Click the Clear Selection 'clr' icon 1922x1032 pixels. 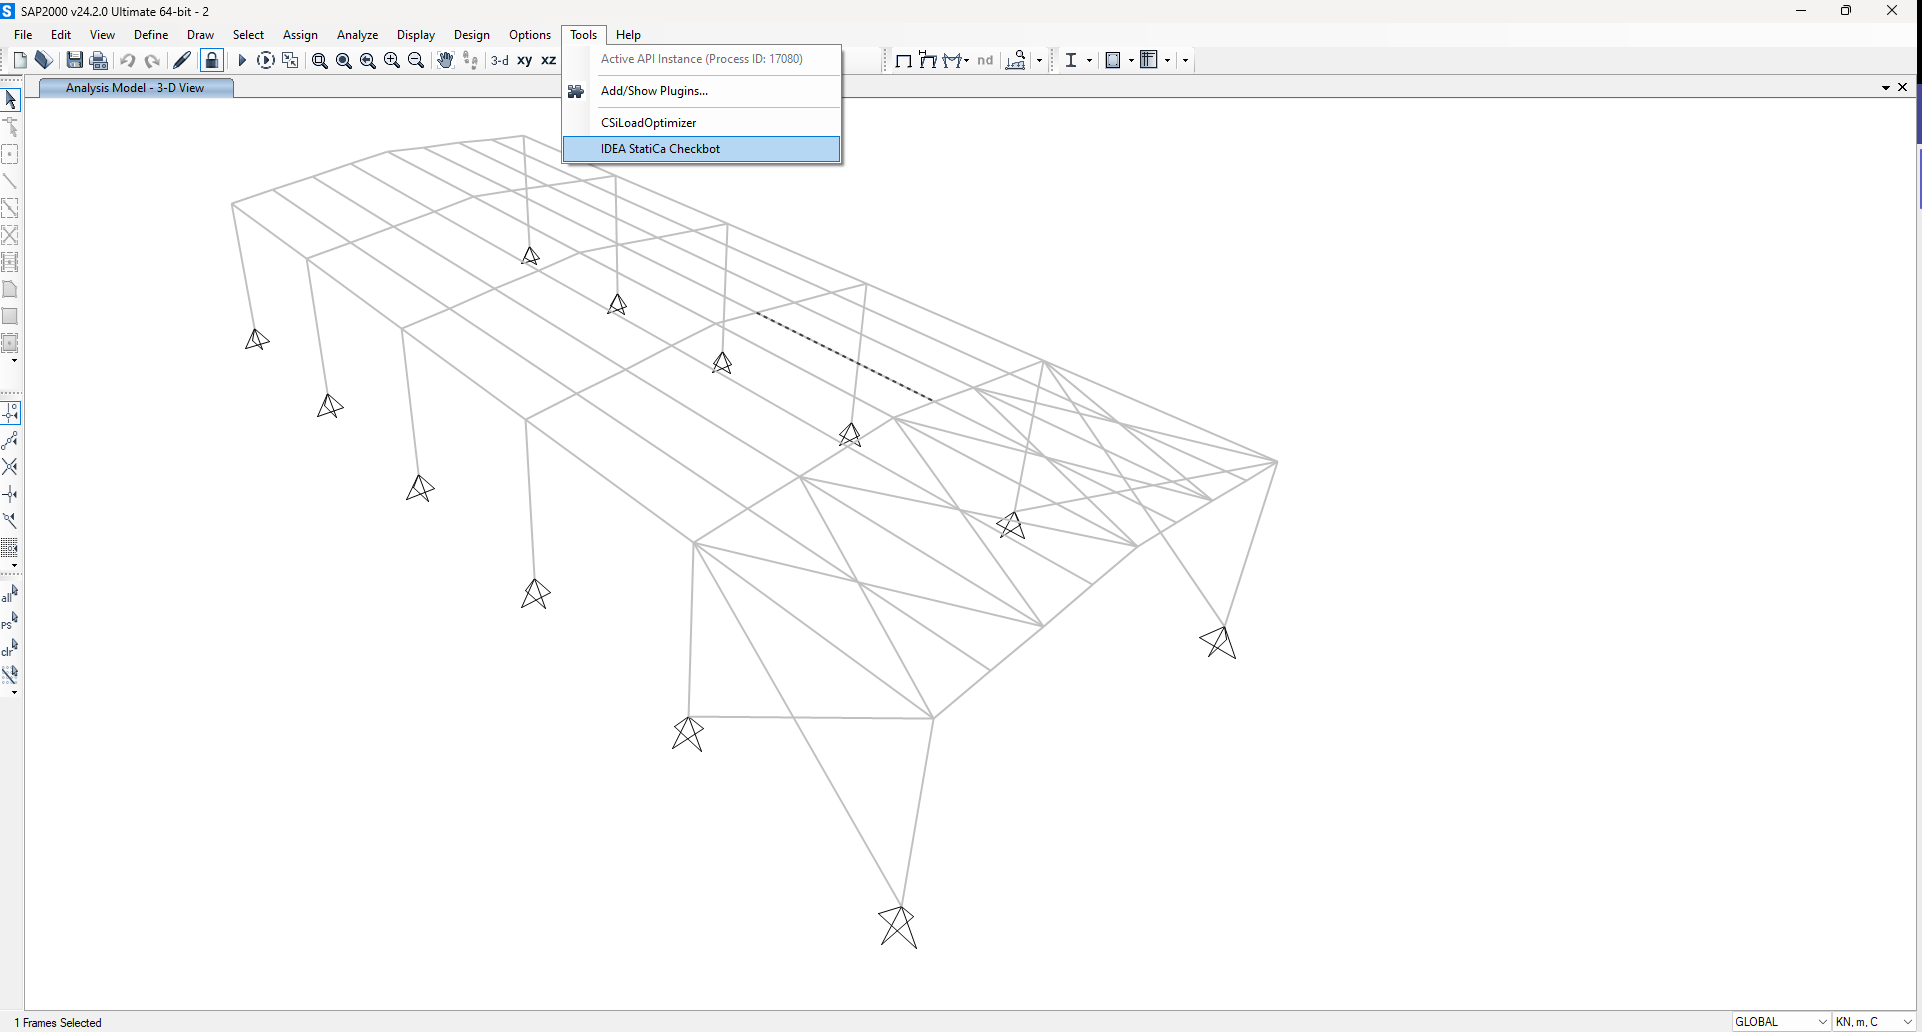tap(10, 648)
